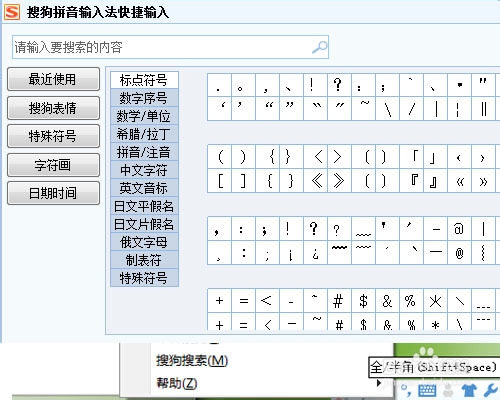
Task: Select the 标点符号 category
Action: click(144, 80)
